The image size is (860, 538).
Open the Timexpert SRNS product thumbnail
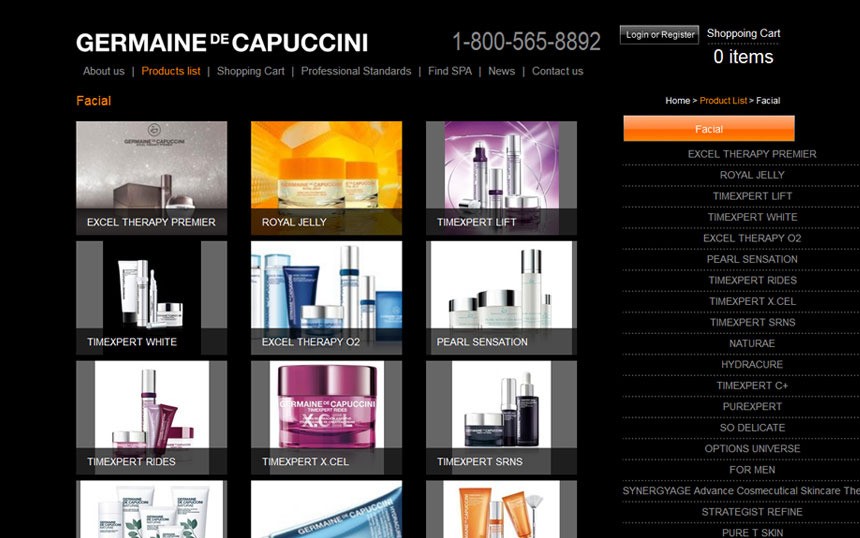click(x=501, y=417)
